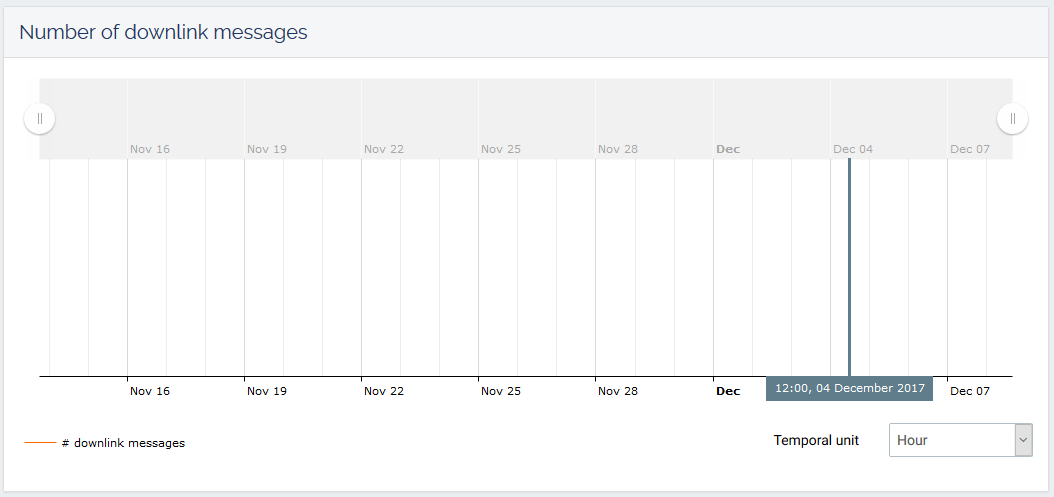This screenshot has height=497, width=1054.
Task: Select Dec 07 in the gray navigator
Action: click(x=970, y=149)
